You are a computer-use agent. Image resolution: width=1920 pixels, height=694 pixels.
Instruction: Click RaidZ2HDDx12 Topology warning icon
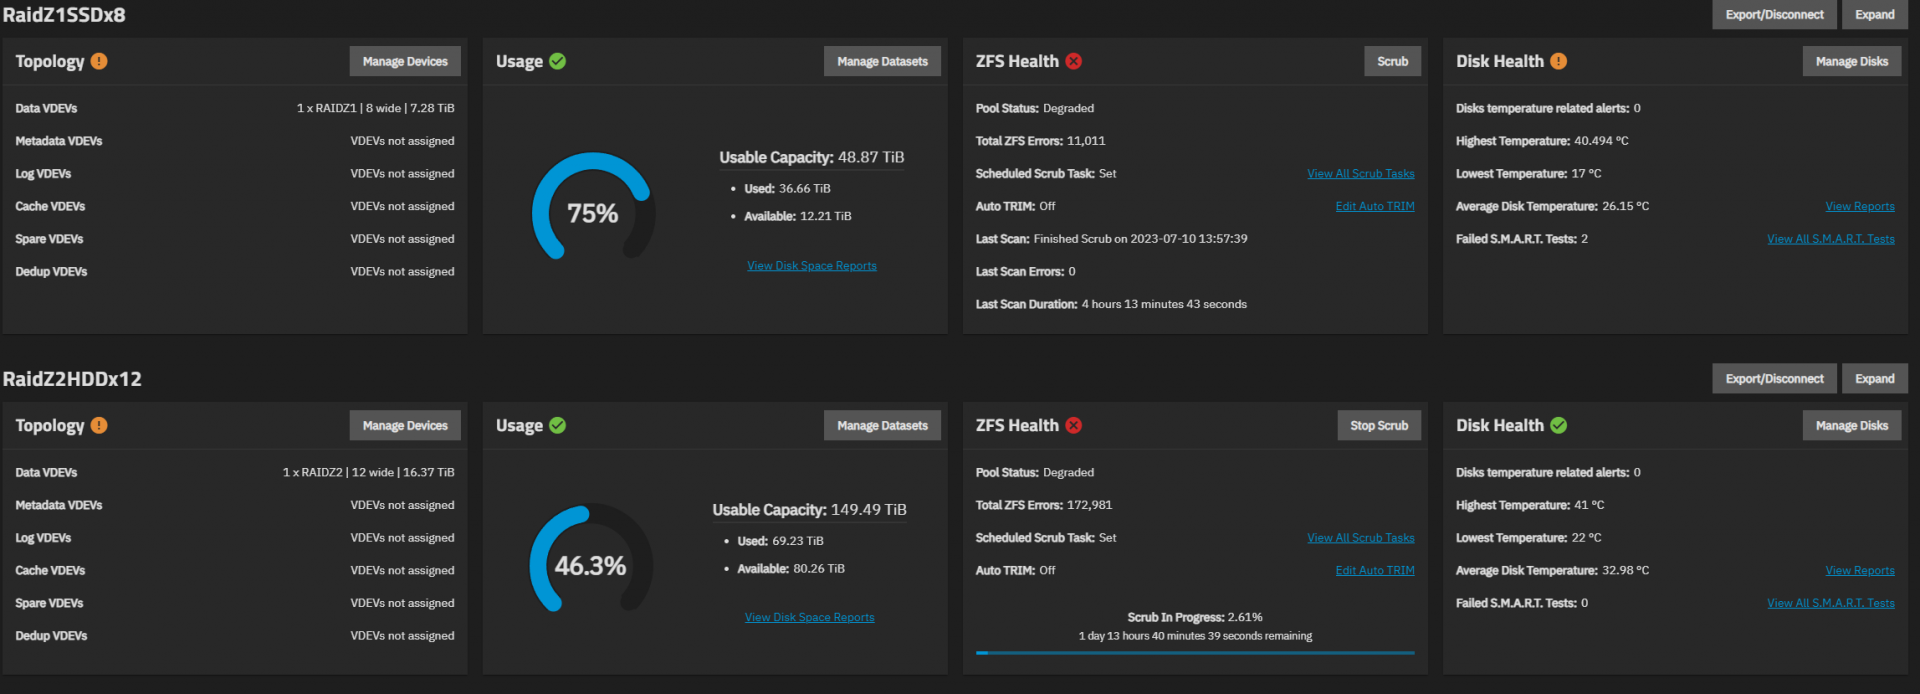(99, 425)
